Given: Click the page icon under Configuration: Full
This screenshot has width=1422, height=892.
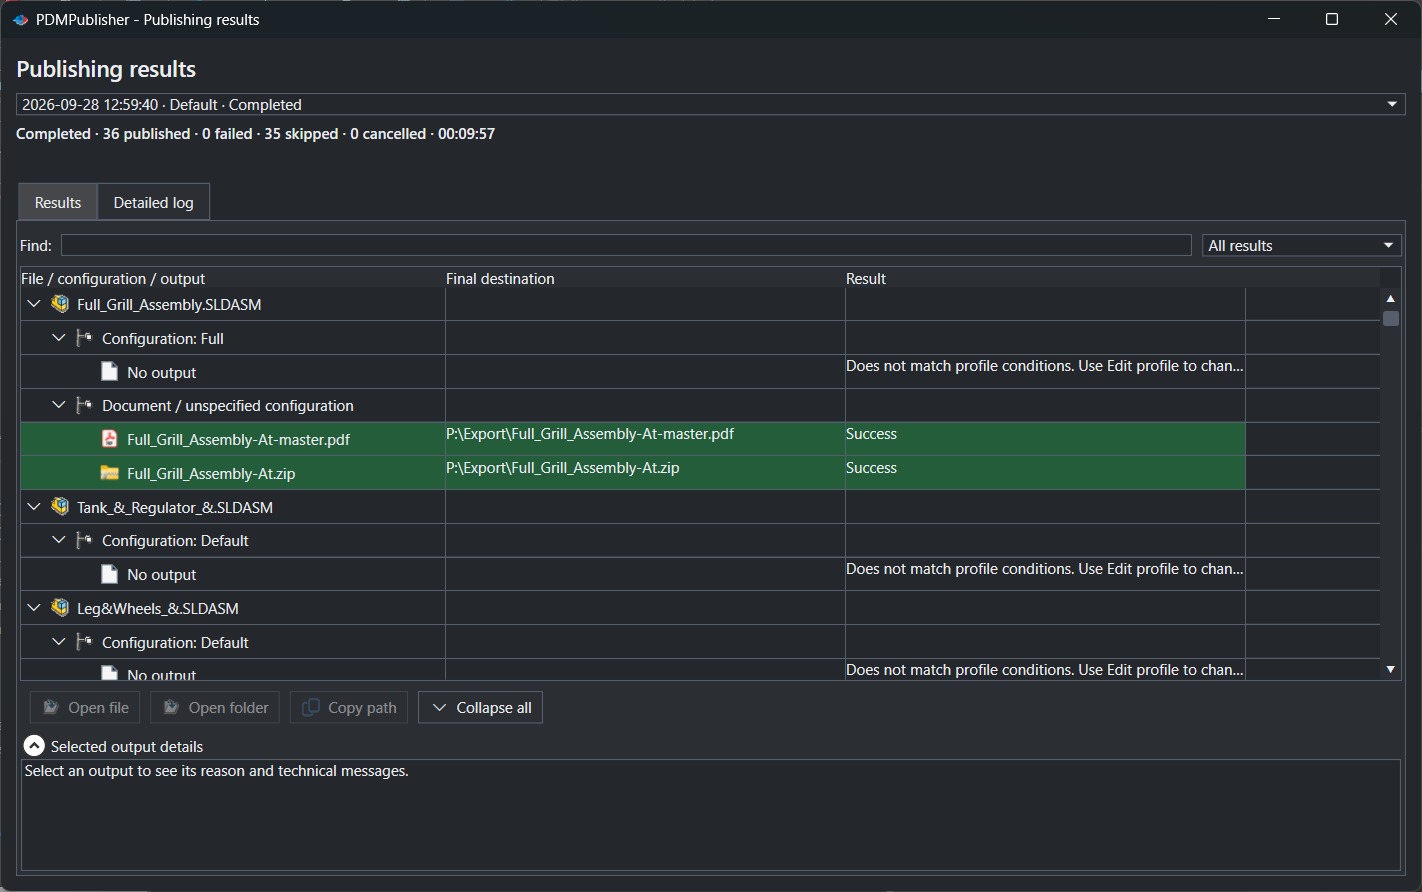Looking at the screenshot, I should point(110,372).
